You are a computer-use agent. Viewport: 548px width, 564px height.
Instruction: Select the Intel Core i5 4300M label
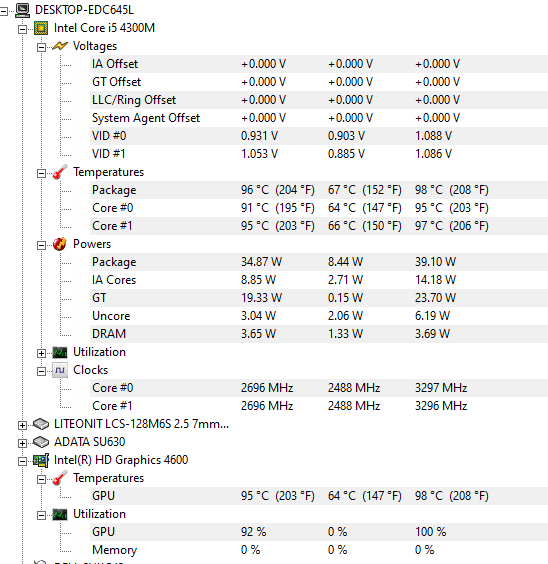point(104,28)
